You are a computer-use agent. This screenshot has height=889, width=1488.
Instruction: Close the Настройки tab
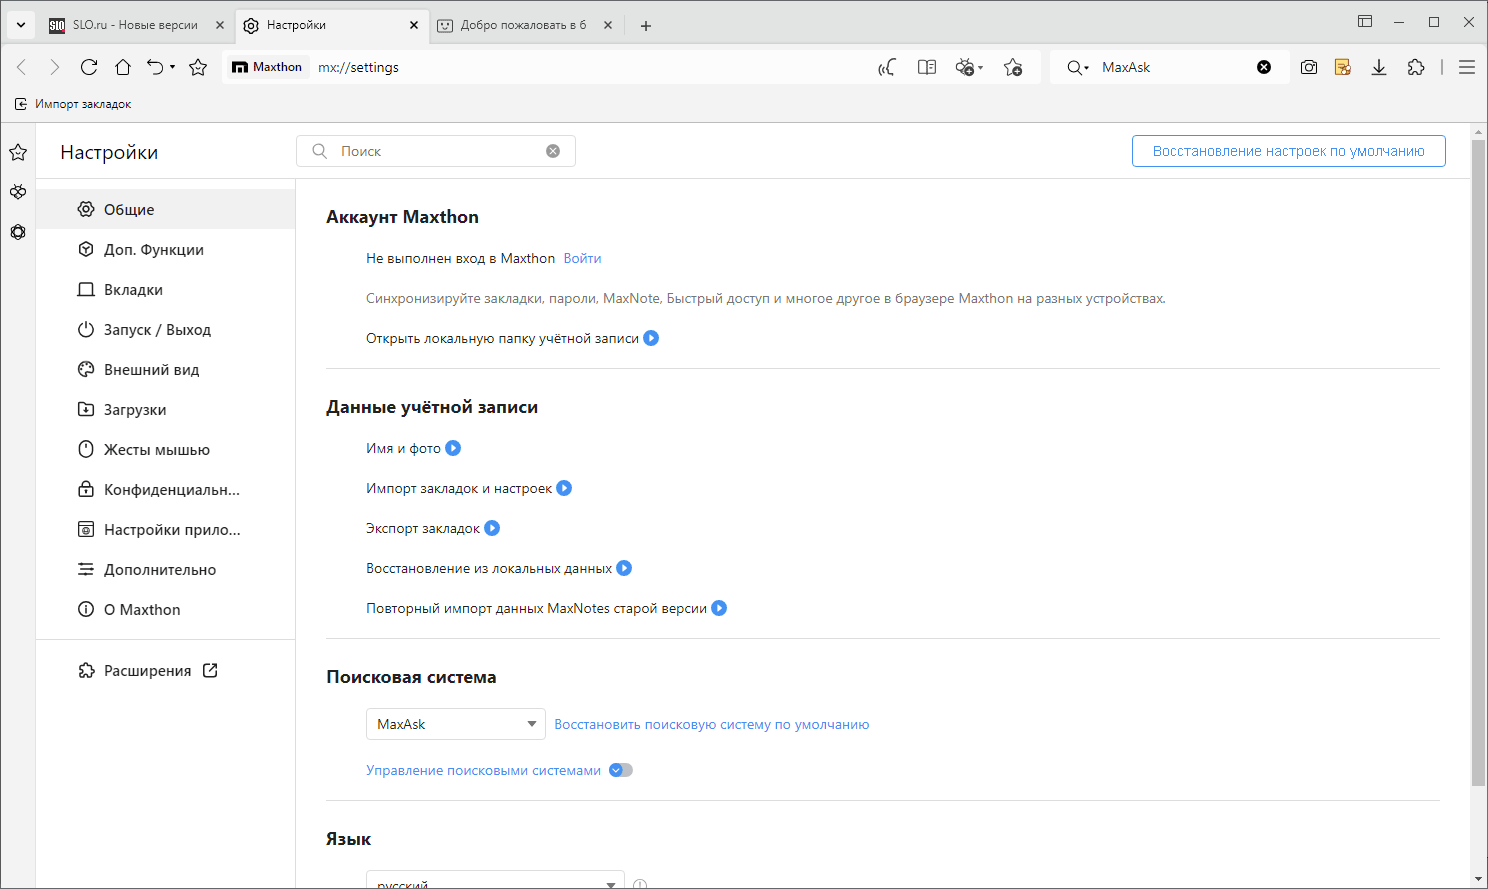coord(414,25)
